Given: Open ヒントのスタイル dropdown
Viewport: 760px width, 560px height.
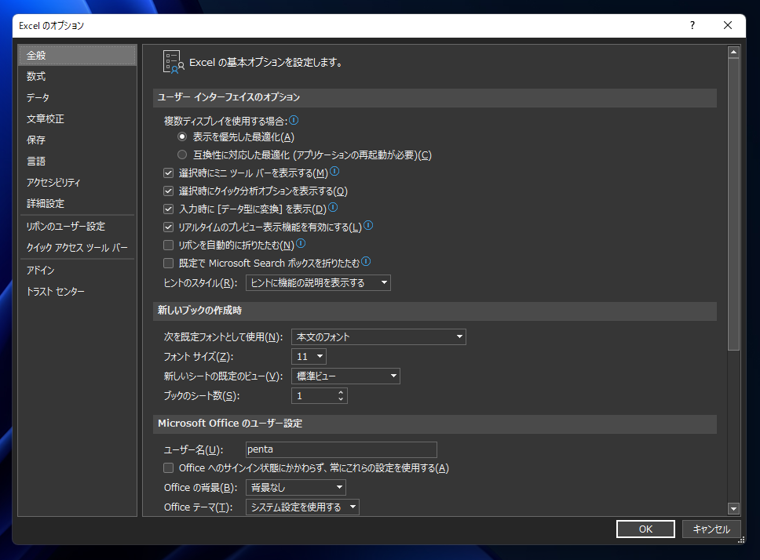Looking at the screenshot, I should point(318,283).
